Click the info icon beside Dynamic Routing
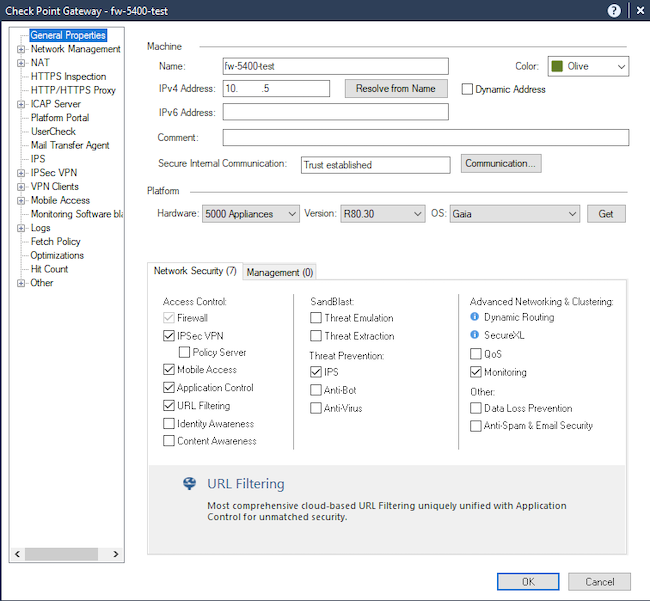 [x=475, y=317]
